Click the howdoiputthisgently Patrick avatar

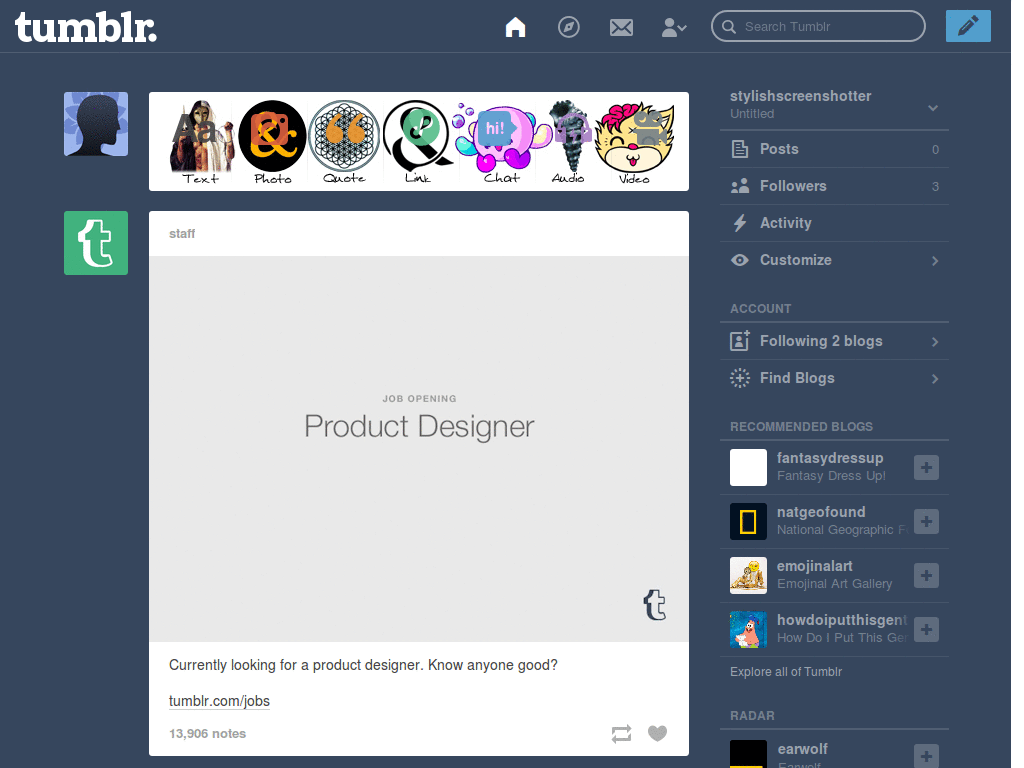748,630
